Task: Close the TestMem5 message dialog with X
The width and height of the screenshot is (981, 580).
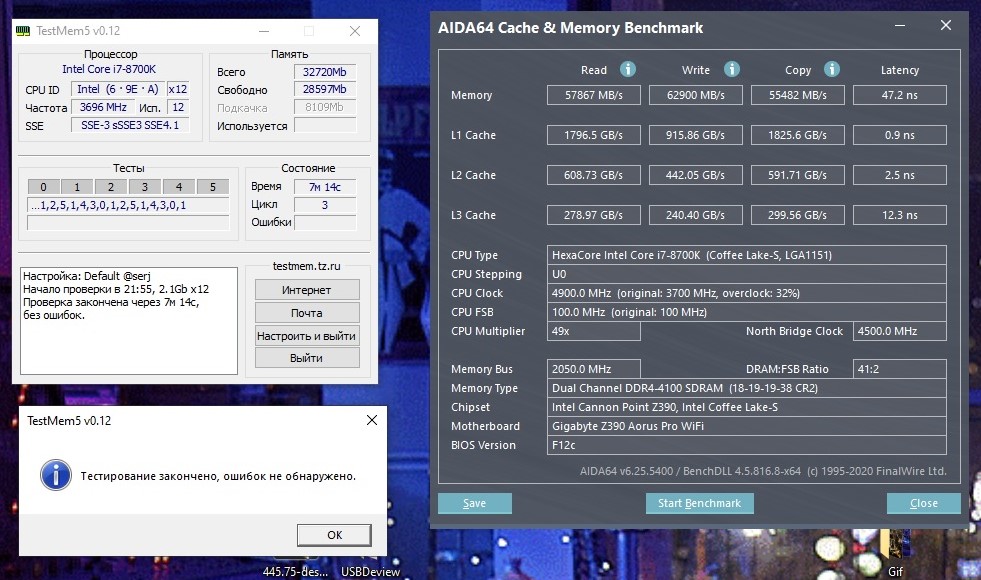Action: coord(372,420)
